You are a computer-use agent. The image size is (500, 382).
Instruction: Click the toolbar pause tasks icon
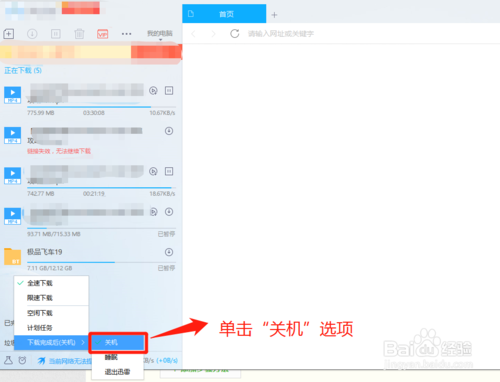pyautogui.click(x=56, y=34)
